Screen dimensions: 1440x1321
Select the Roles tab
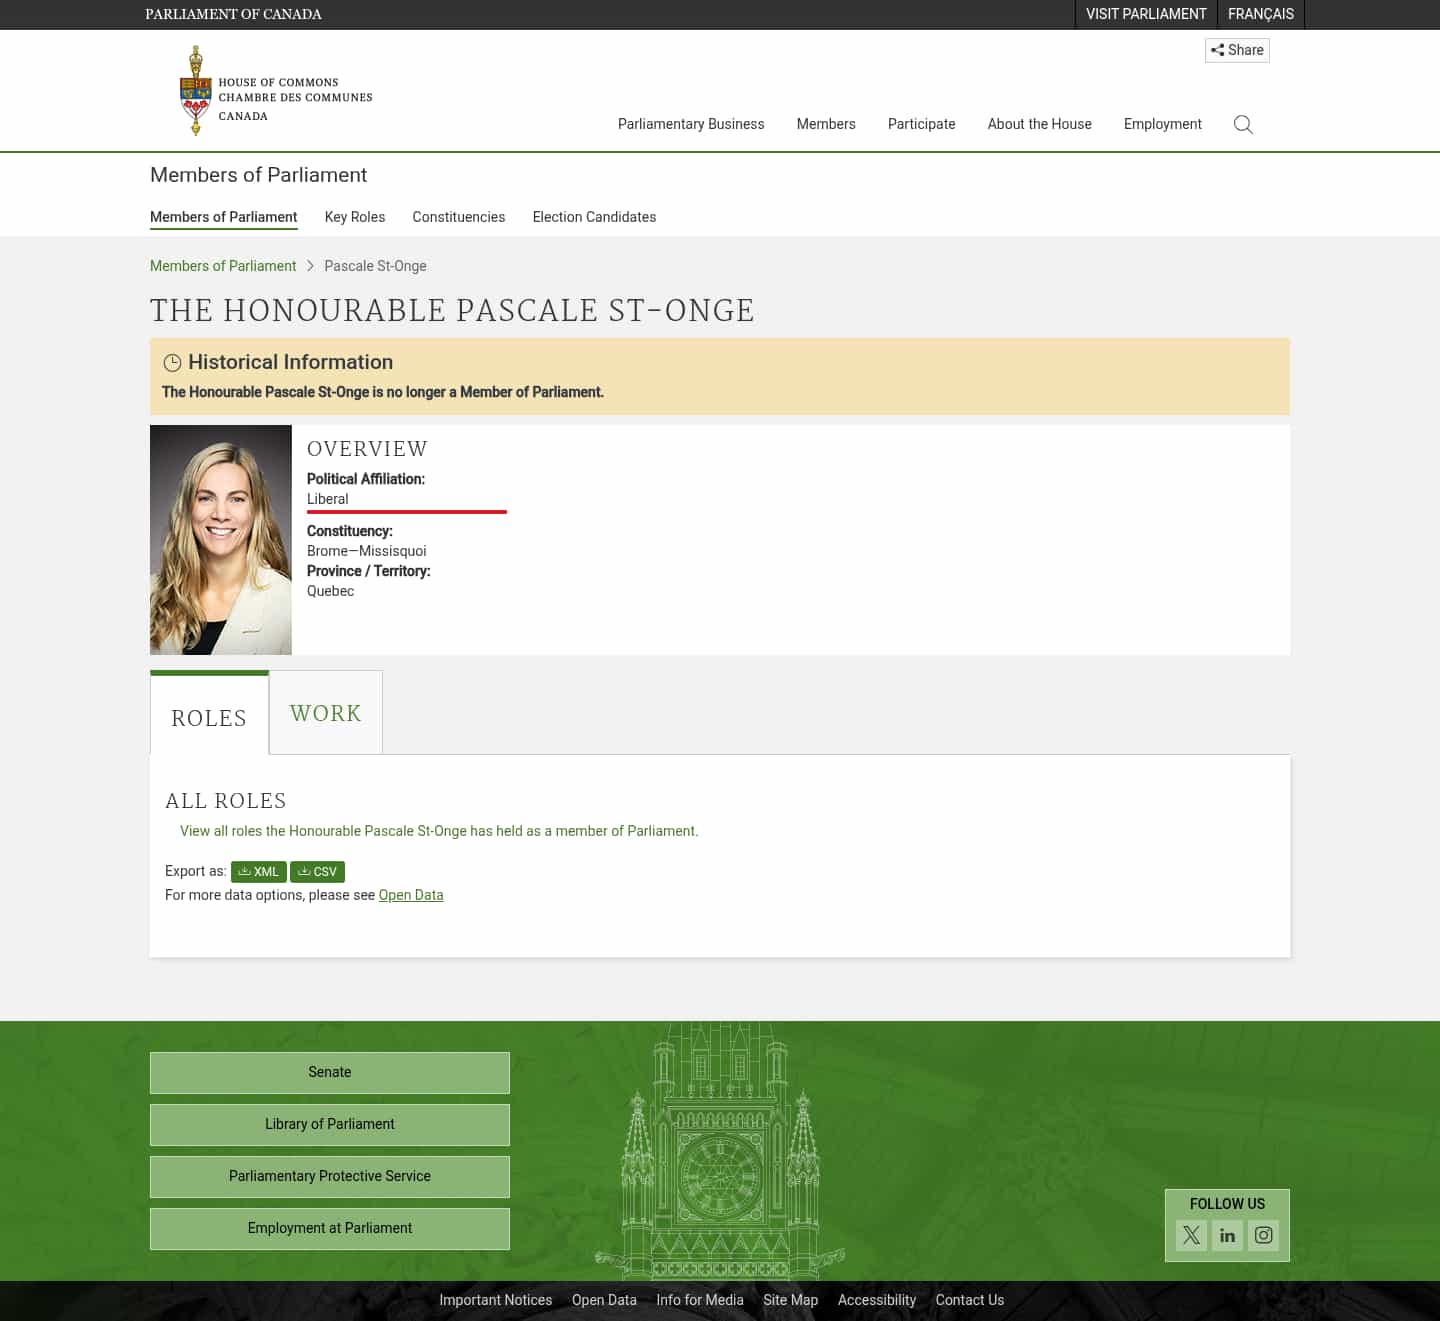pos(209,717)
